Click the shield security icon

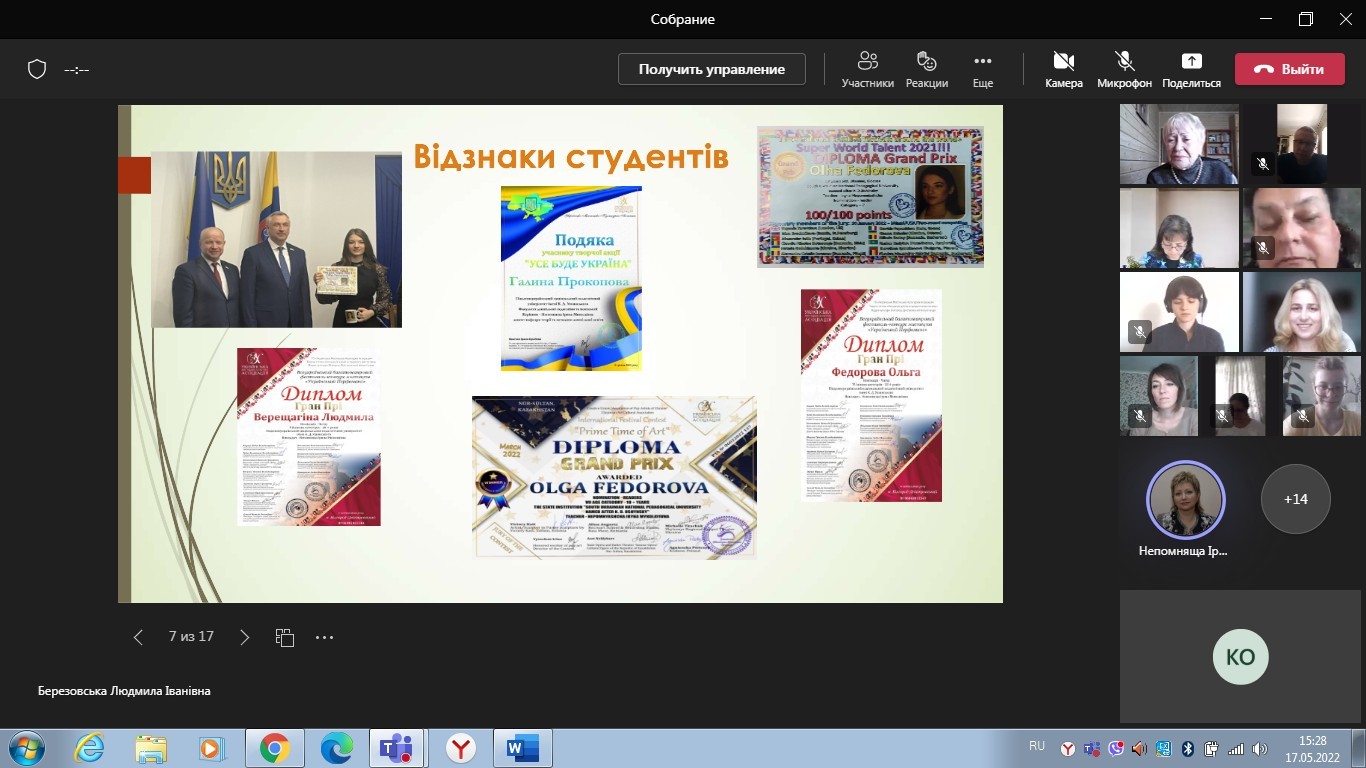click(x=37, y=69)
